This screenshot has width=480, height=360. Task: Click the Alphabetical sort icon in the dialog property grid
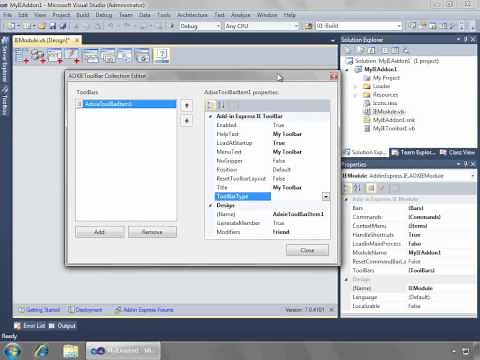pyautogui.click(x=221, y=106)
